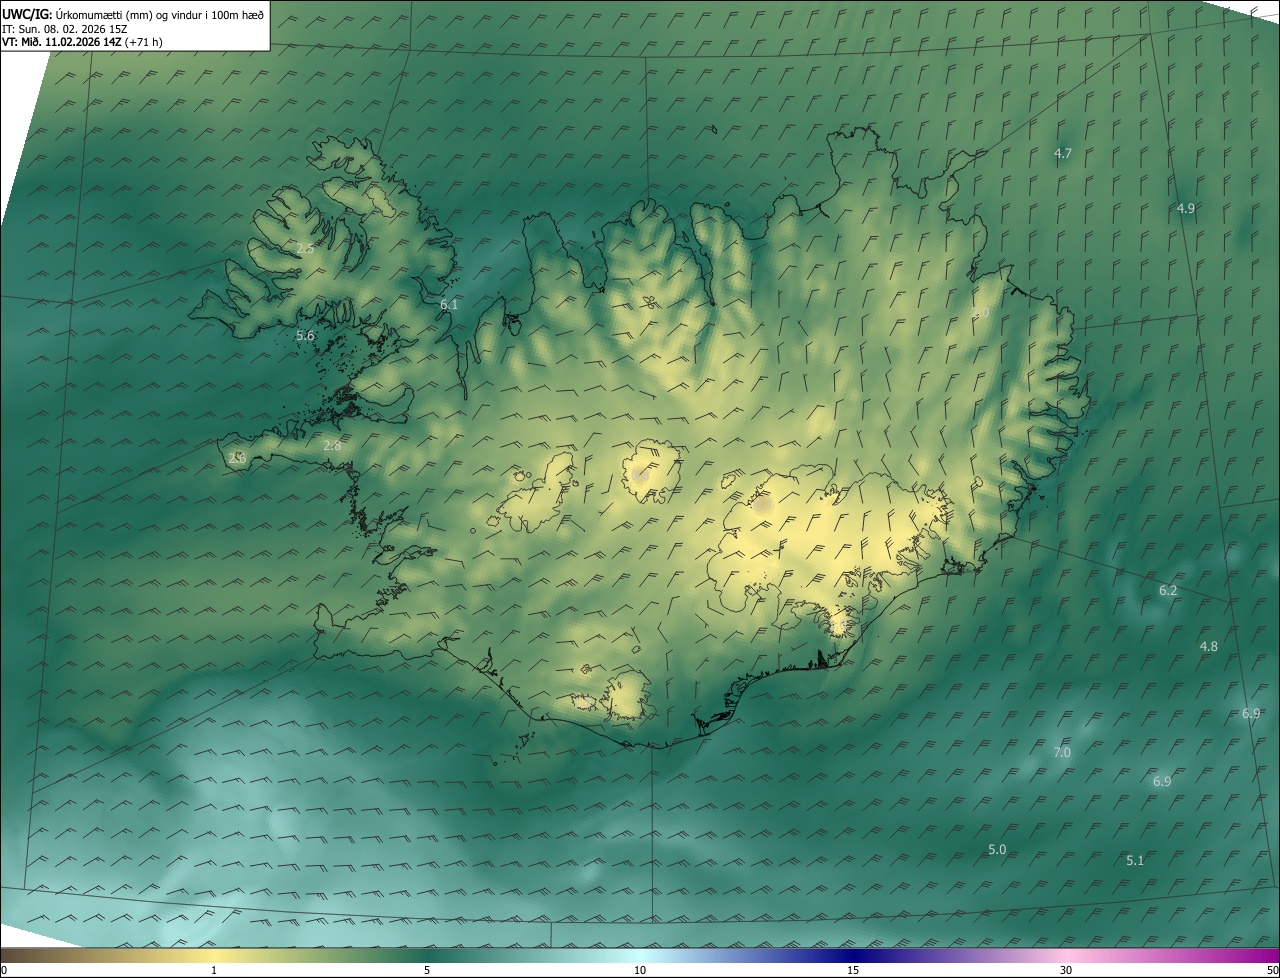Click the color scale label "30"
The height and width of the screenshot is (978, 1280).
(x=1066, y=970)
